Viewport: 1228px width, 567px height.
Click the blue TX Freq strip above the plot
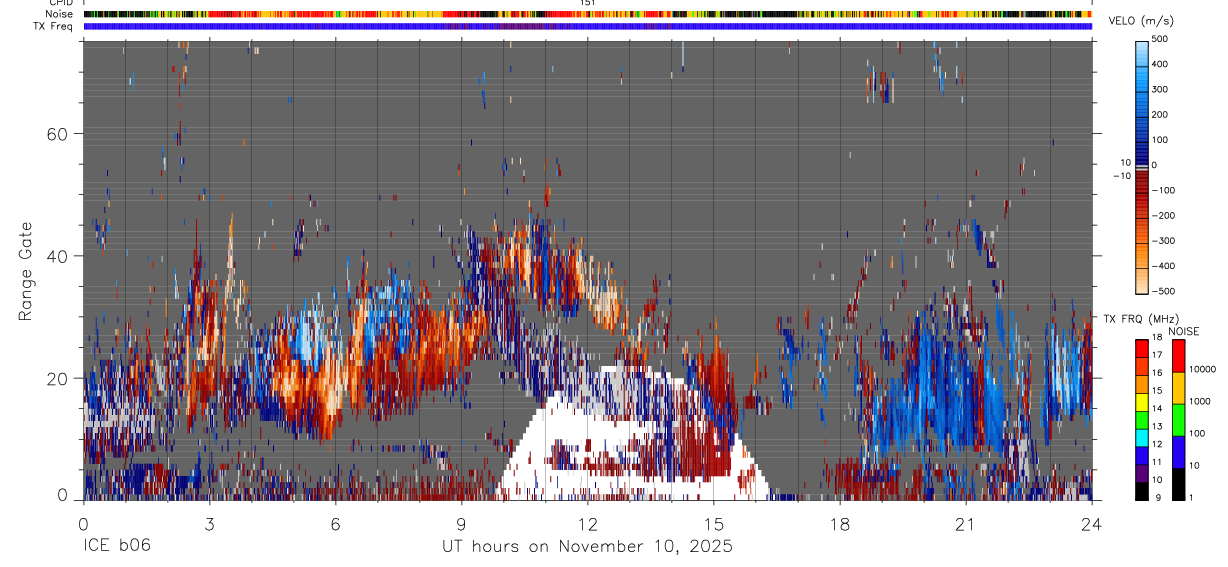click(588, 26)
